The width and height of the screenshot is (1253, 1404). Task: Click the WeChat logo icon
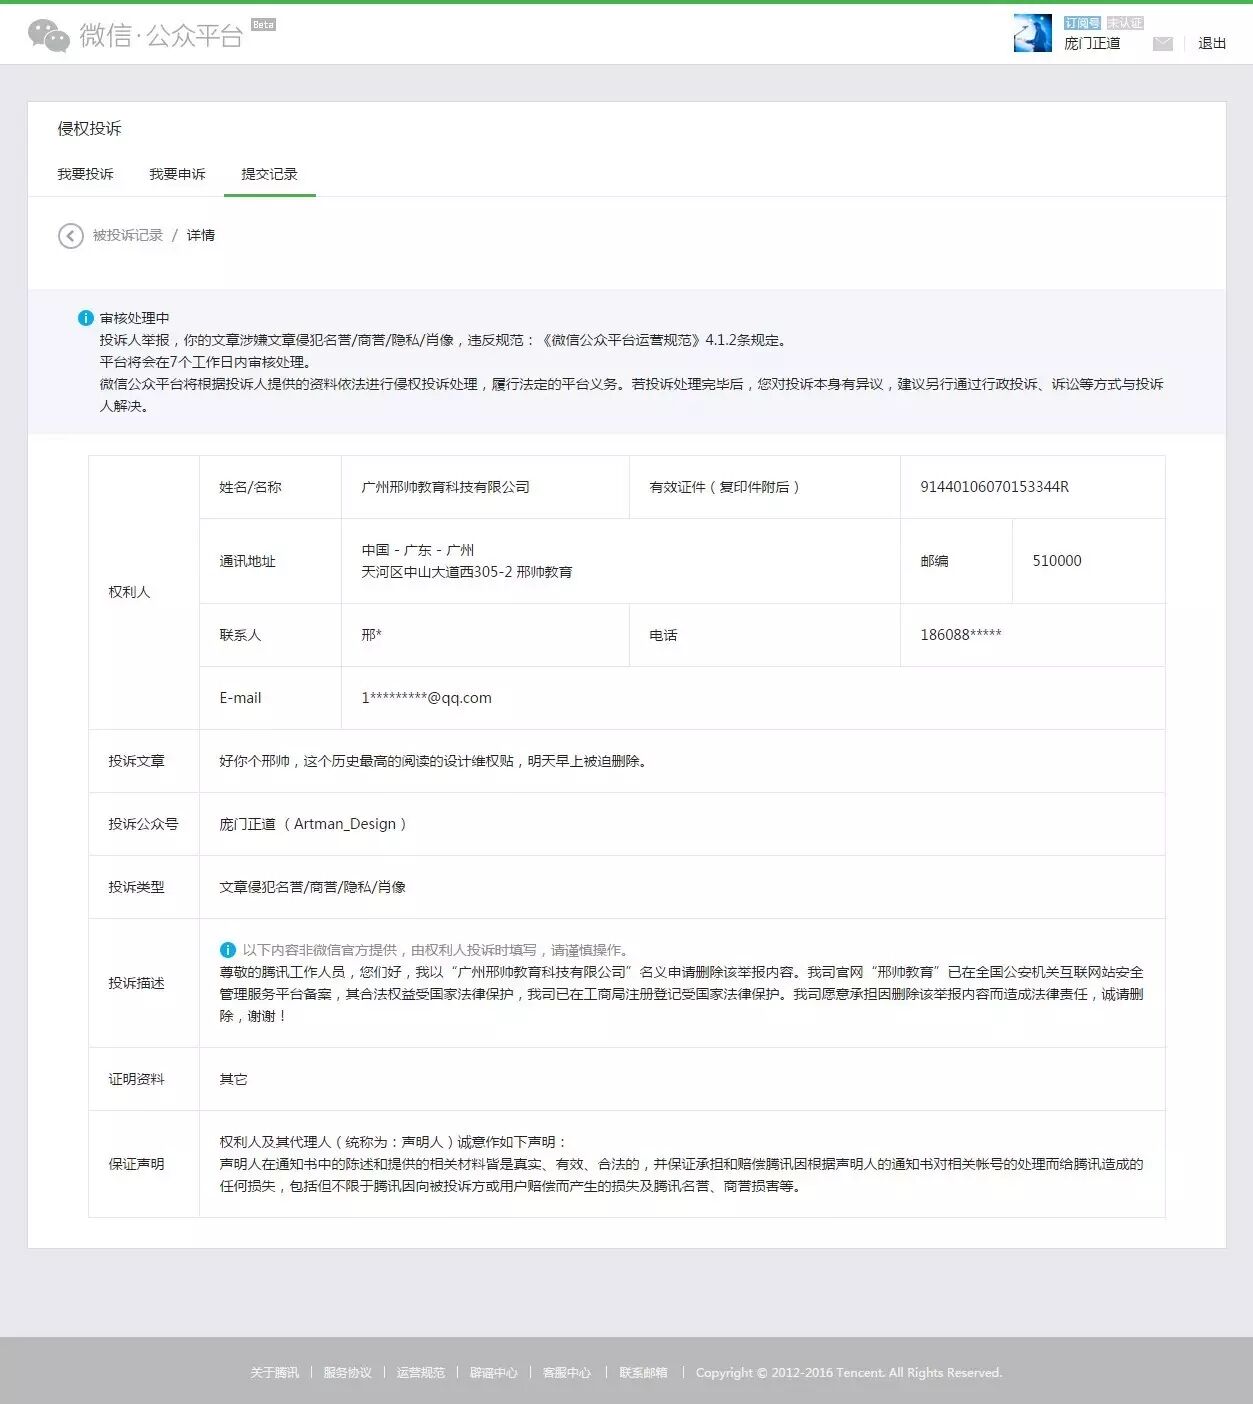[48, 35]
